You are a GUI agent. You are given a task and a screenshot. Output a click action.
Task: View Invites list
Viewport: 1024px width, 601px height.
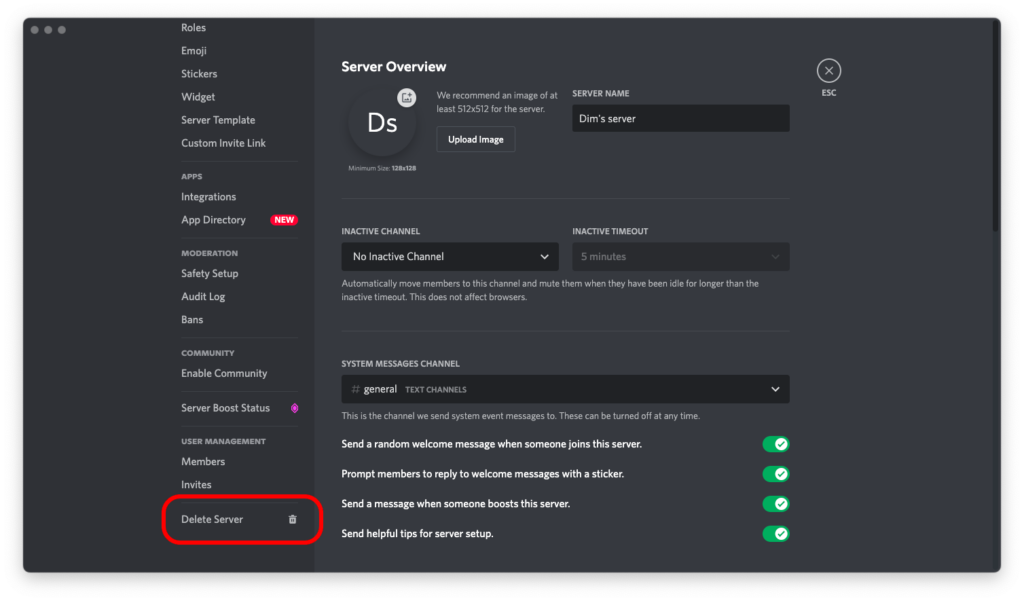pos(196,485)
